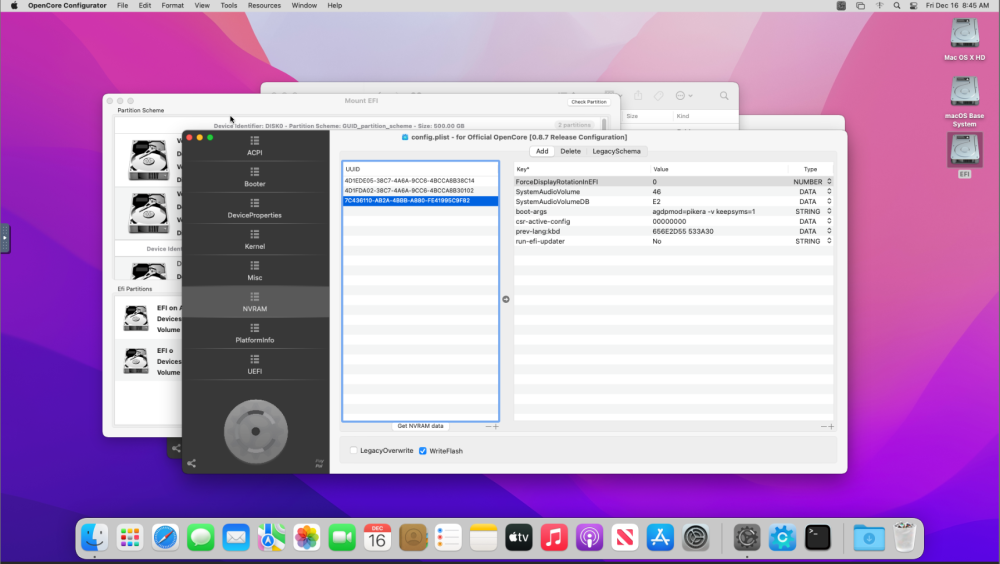
Task: Open Terminal from the Dock
Action: (x=818, y=538)
